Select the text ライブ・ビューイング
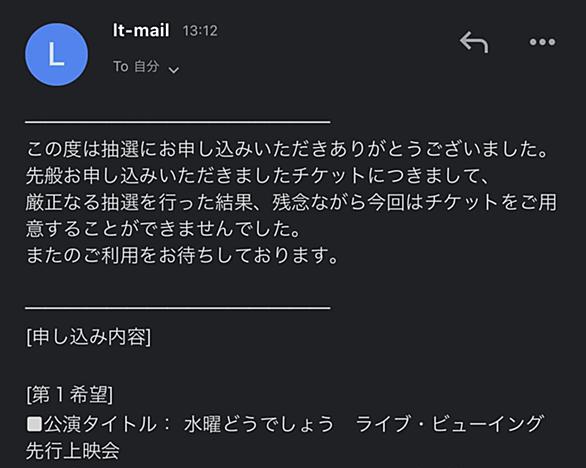Screen dimensions: 586x468 point(450,424)
